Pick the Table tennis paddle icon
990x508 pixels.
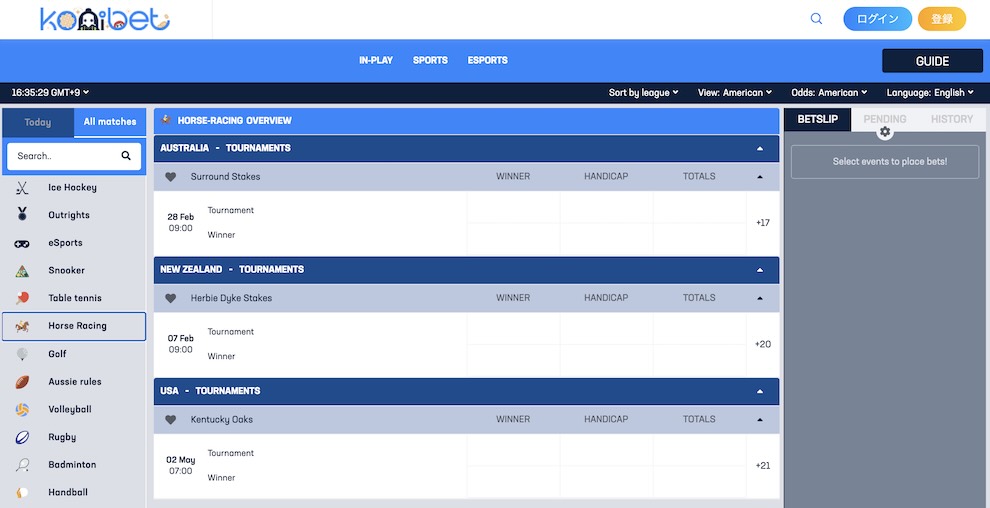[x=22, y=298]
